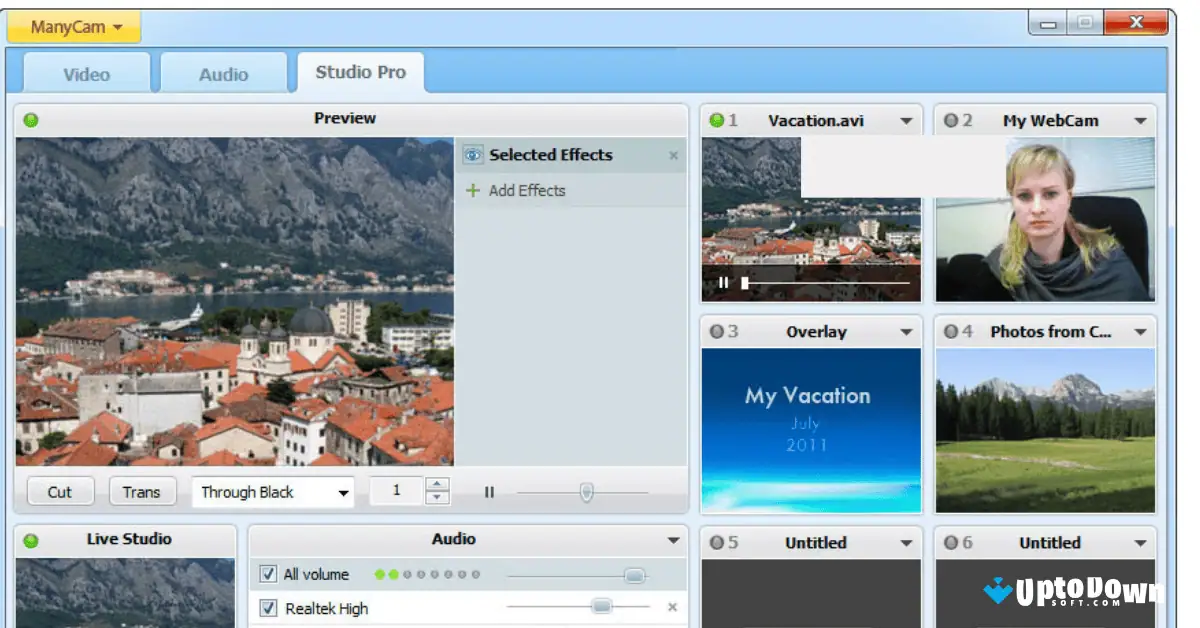The height and width of the screenshot is (628, 1200).
Task: Click the Live Studio green indicator
Action: click(x=30, y=539)
